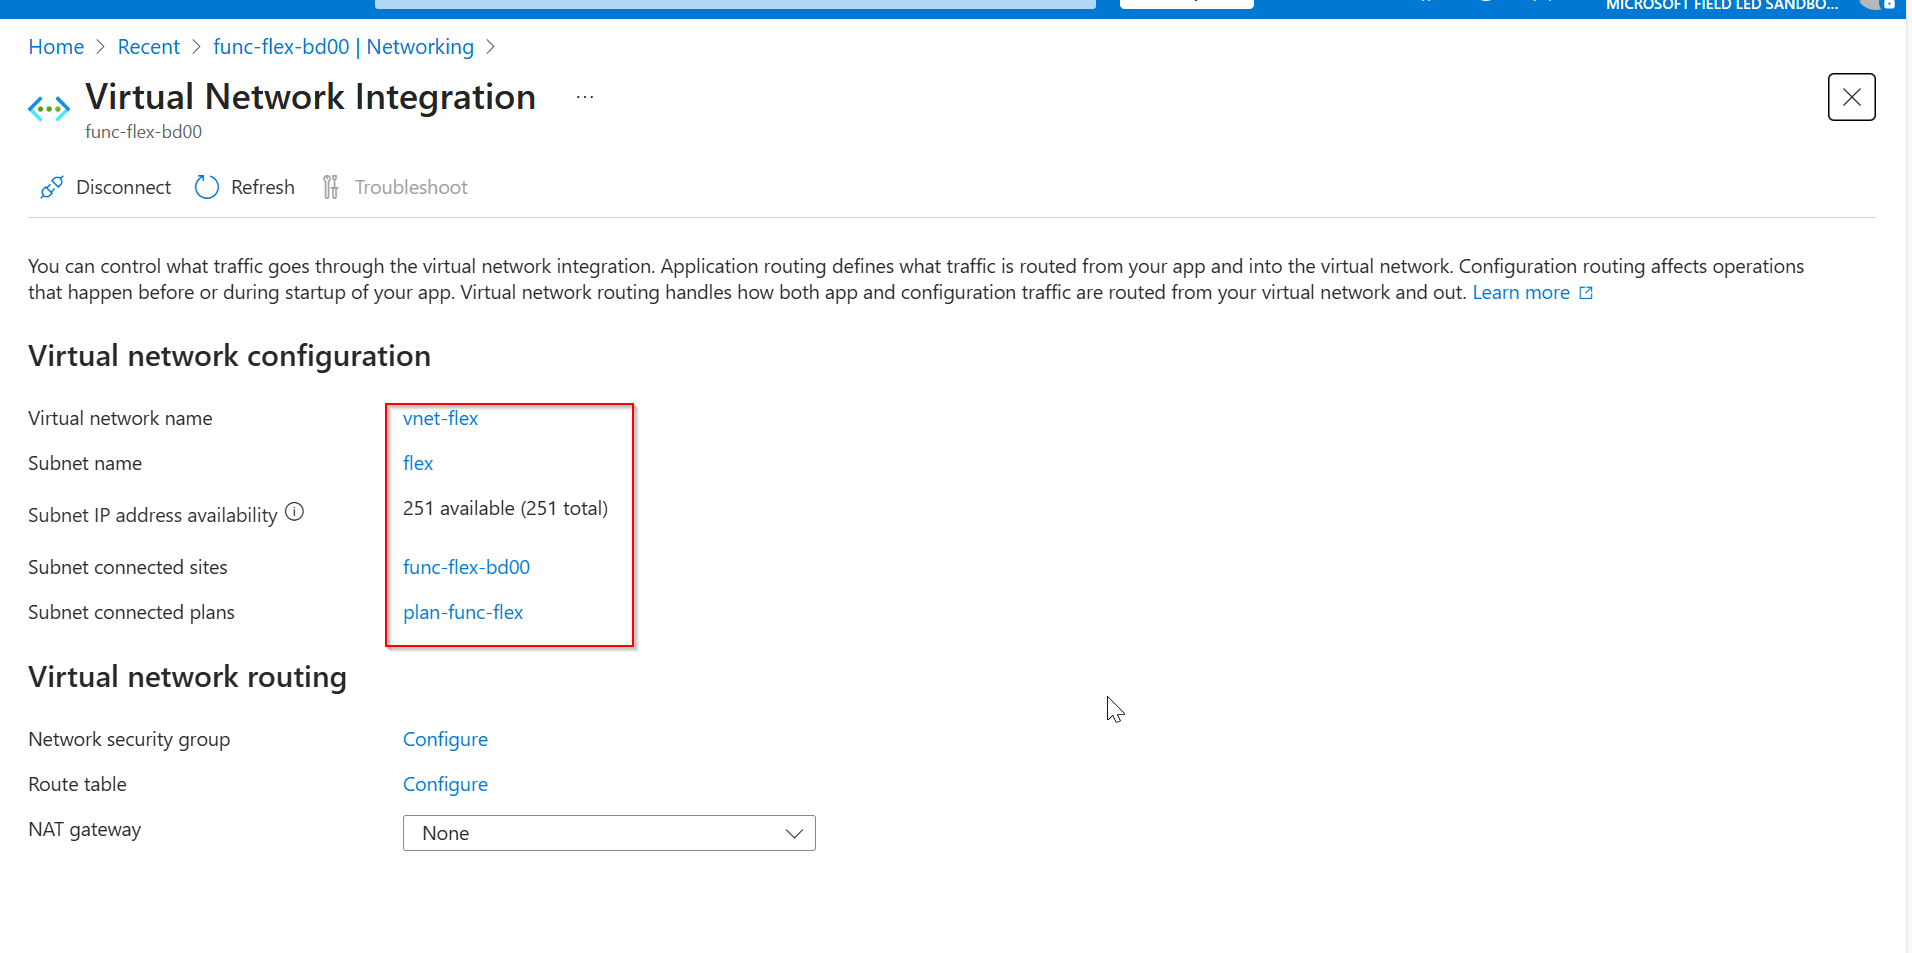1912x953 pixels.
Task: Return to func-flex-bd00 | Networking breadcrumb
Action: pyautogui.click(x=343, y=47)
